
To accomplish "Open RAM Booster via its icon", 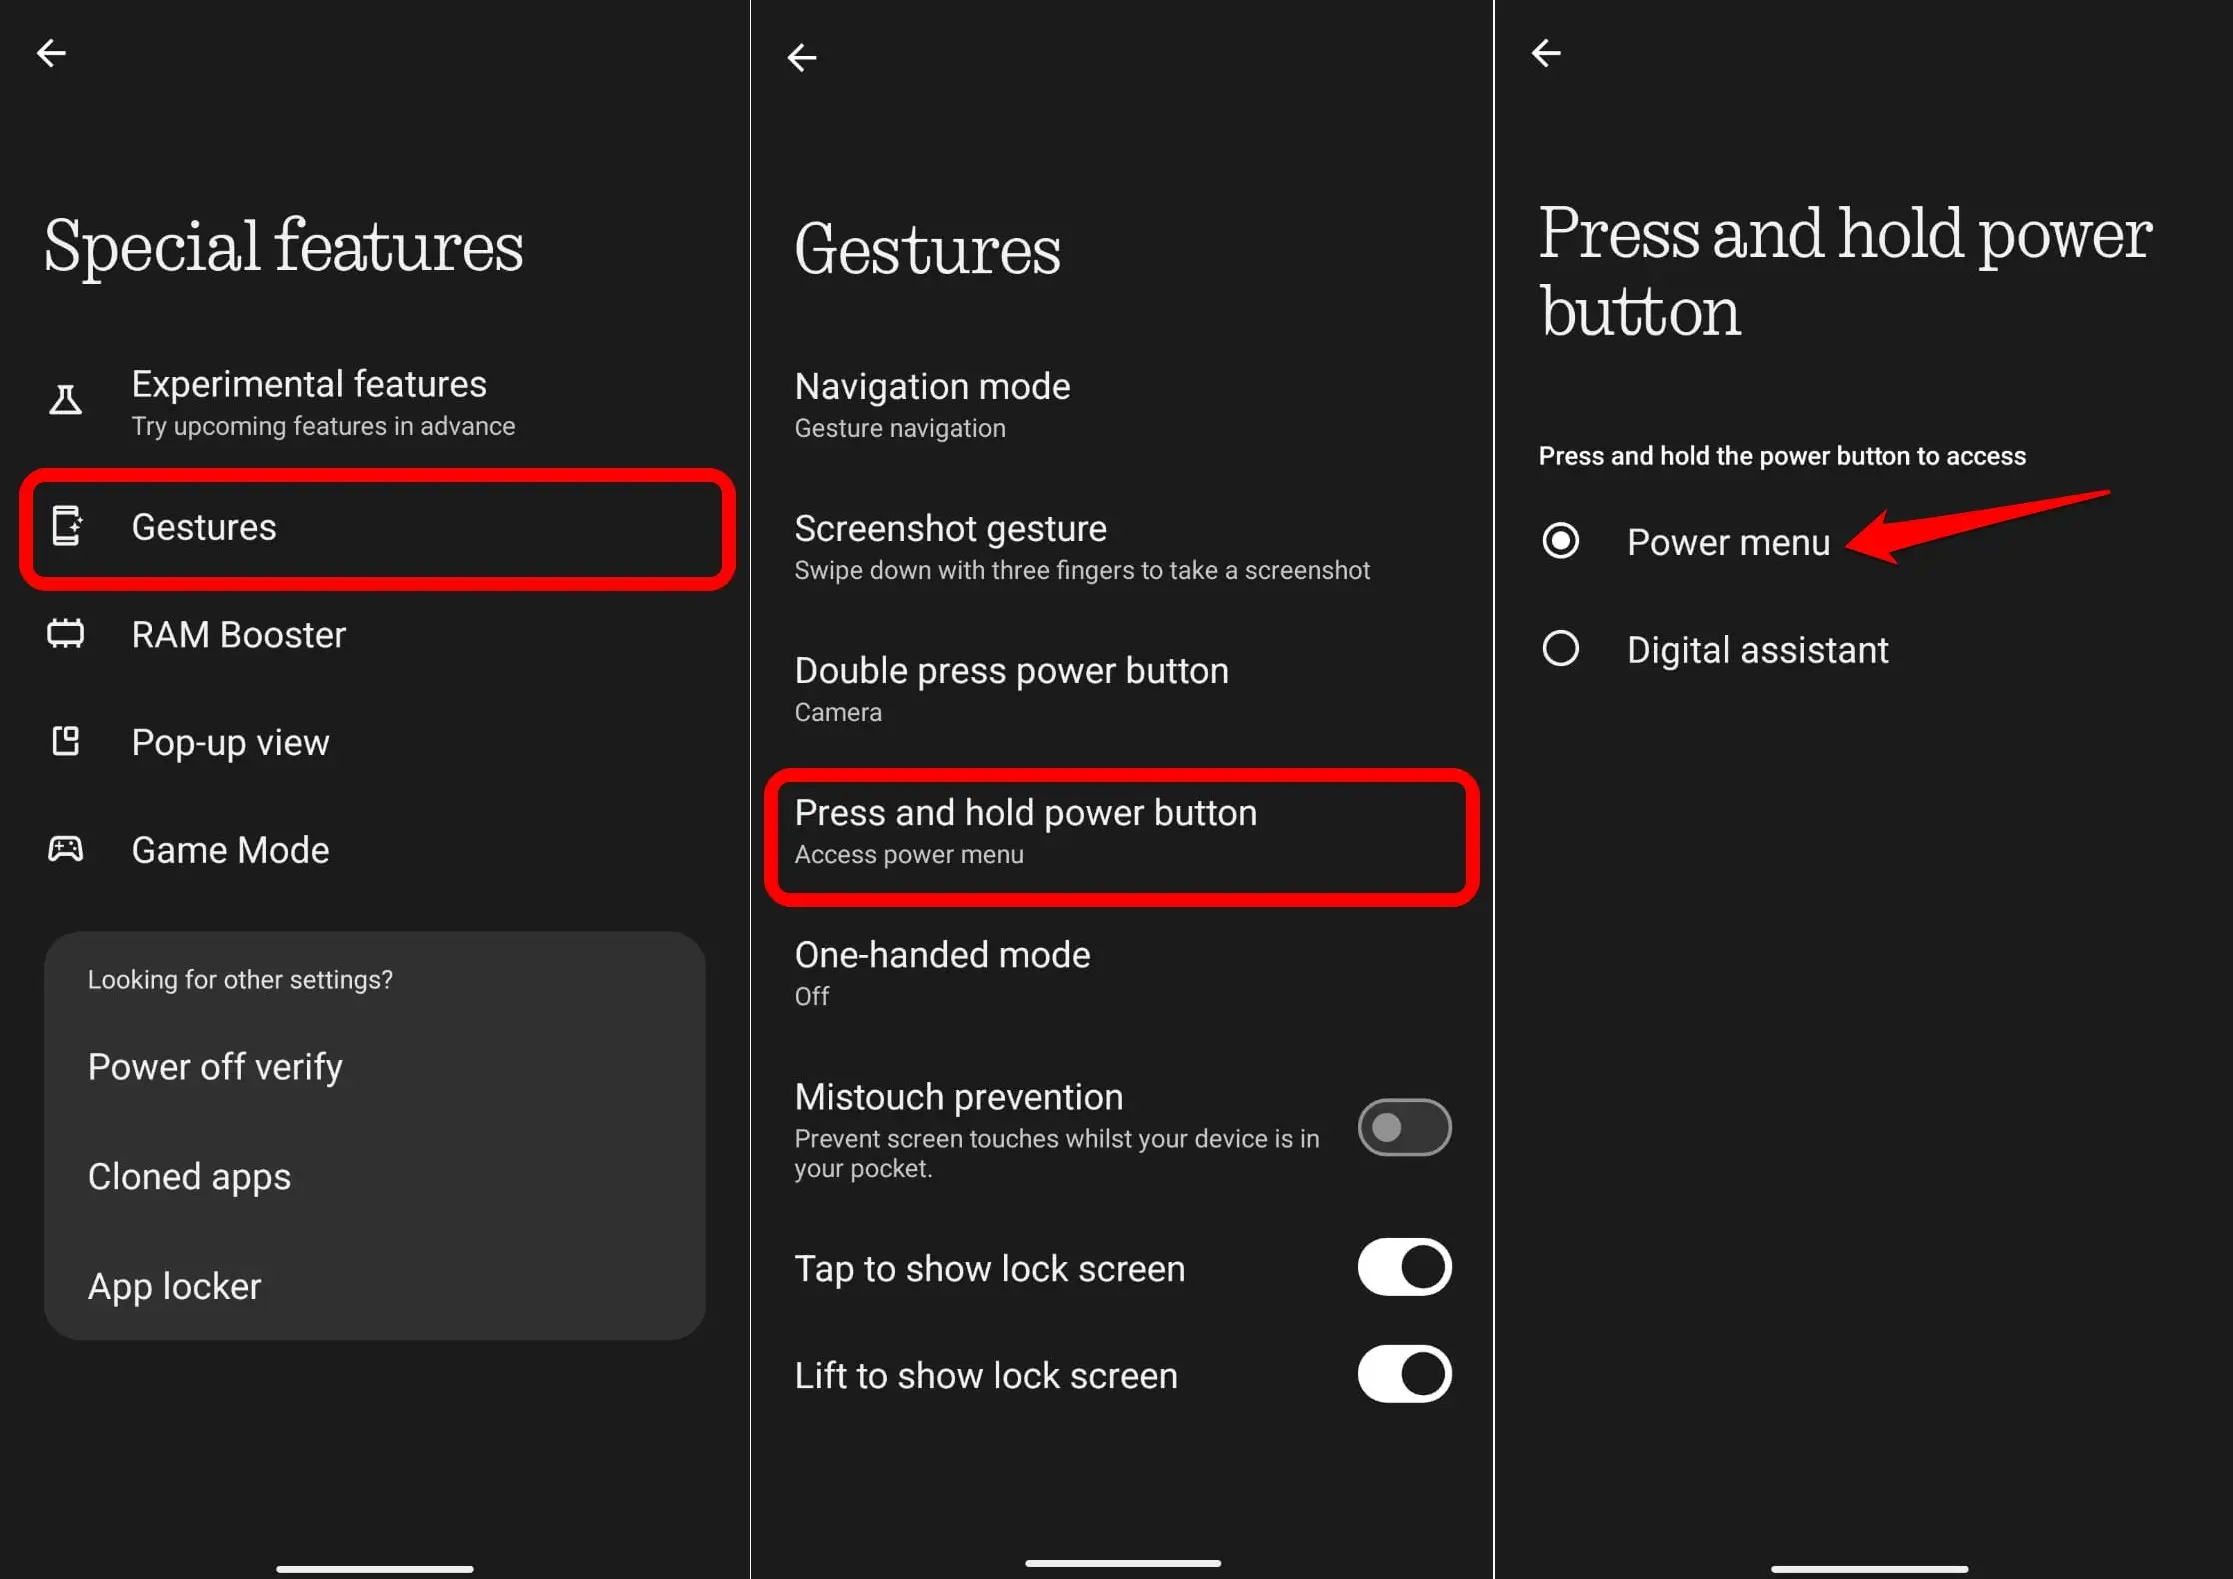I will (65, 634).
